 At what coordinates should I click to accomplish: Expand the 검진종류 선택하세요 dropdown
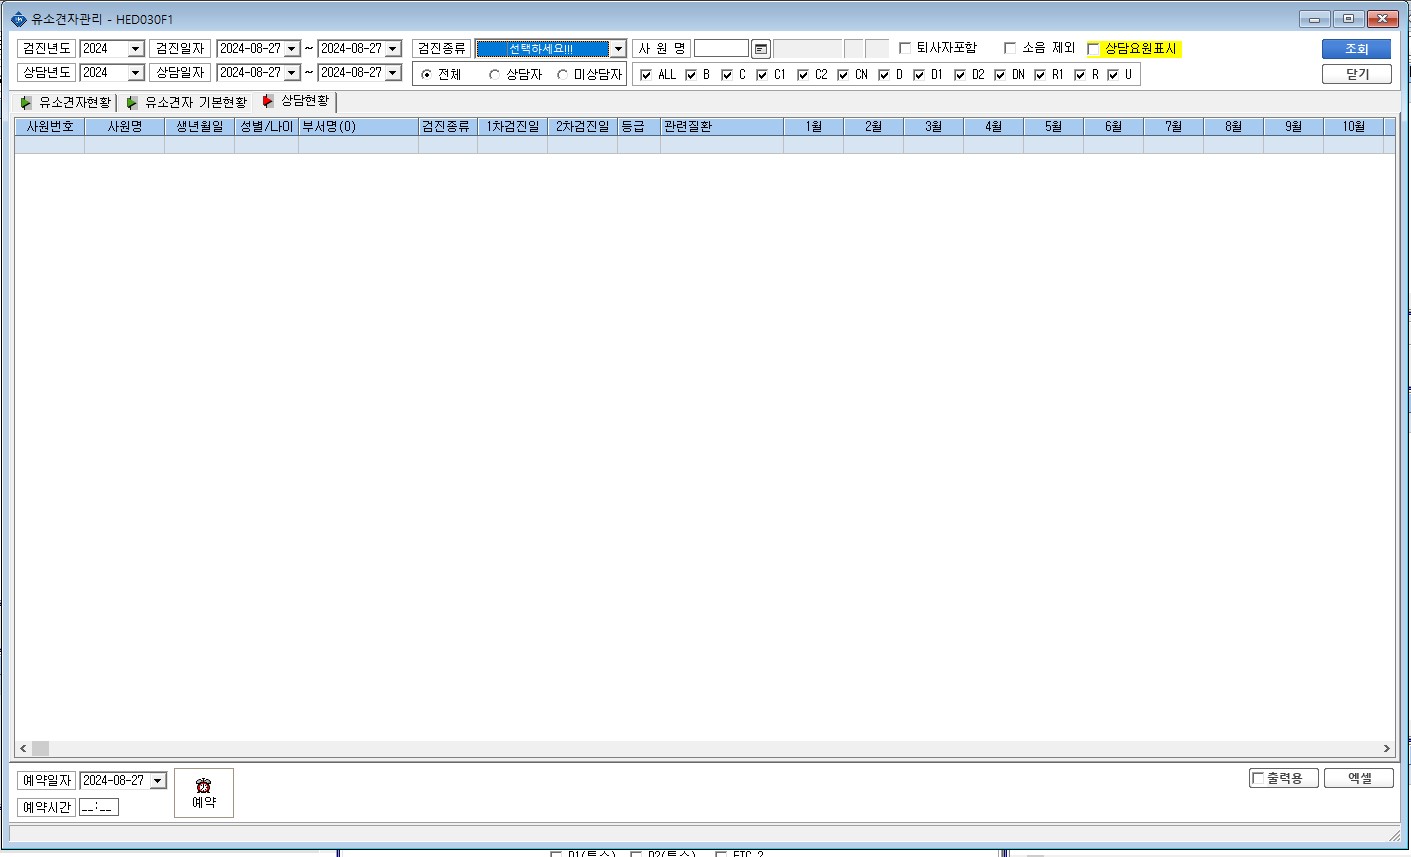[x=618, y=49]
